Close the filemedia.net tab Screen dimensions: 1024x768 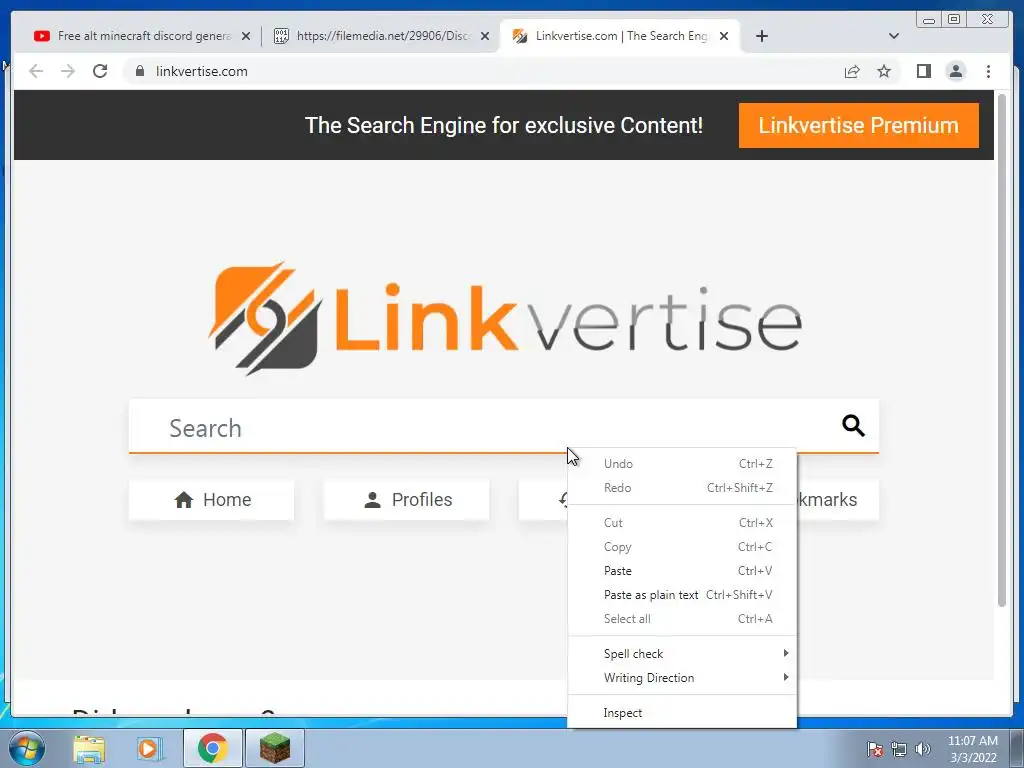485,36
